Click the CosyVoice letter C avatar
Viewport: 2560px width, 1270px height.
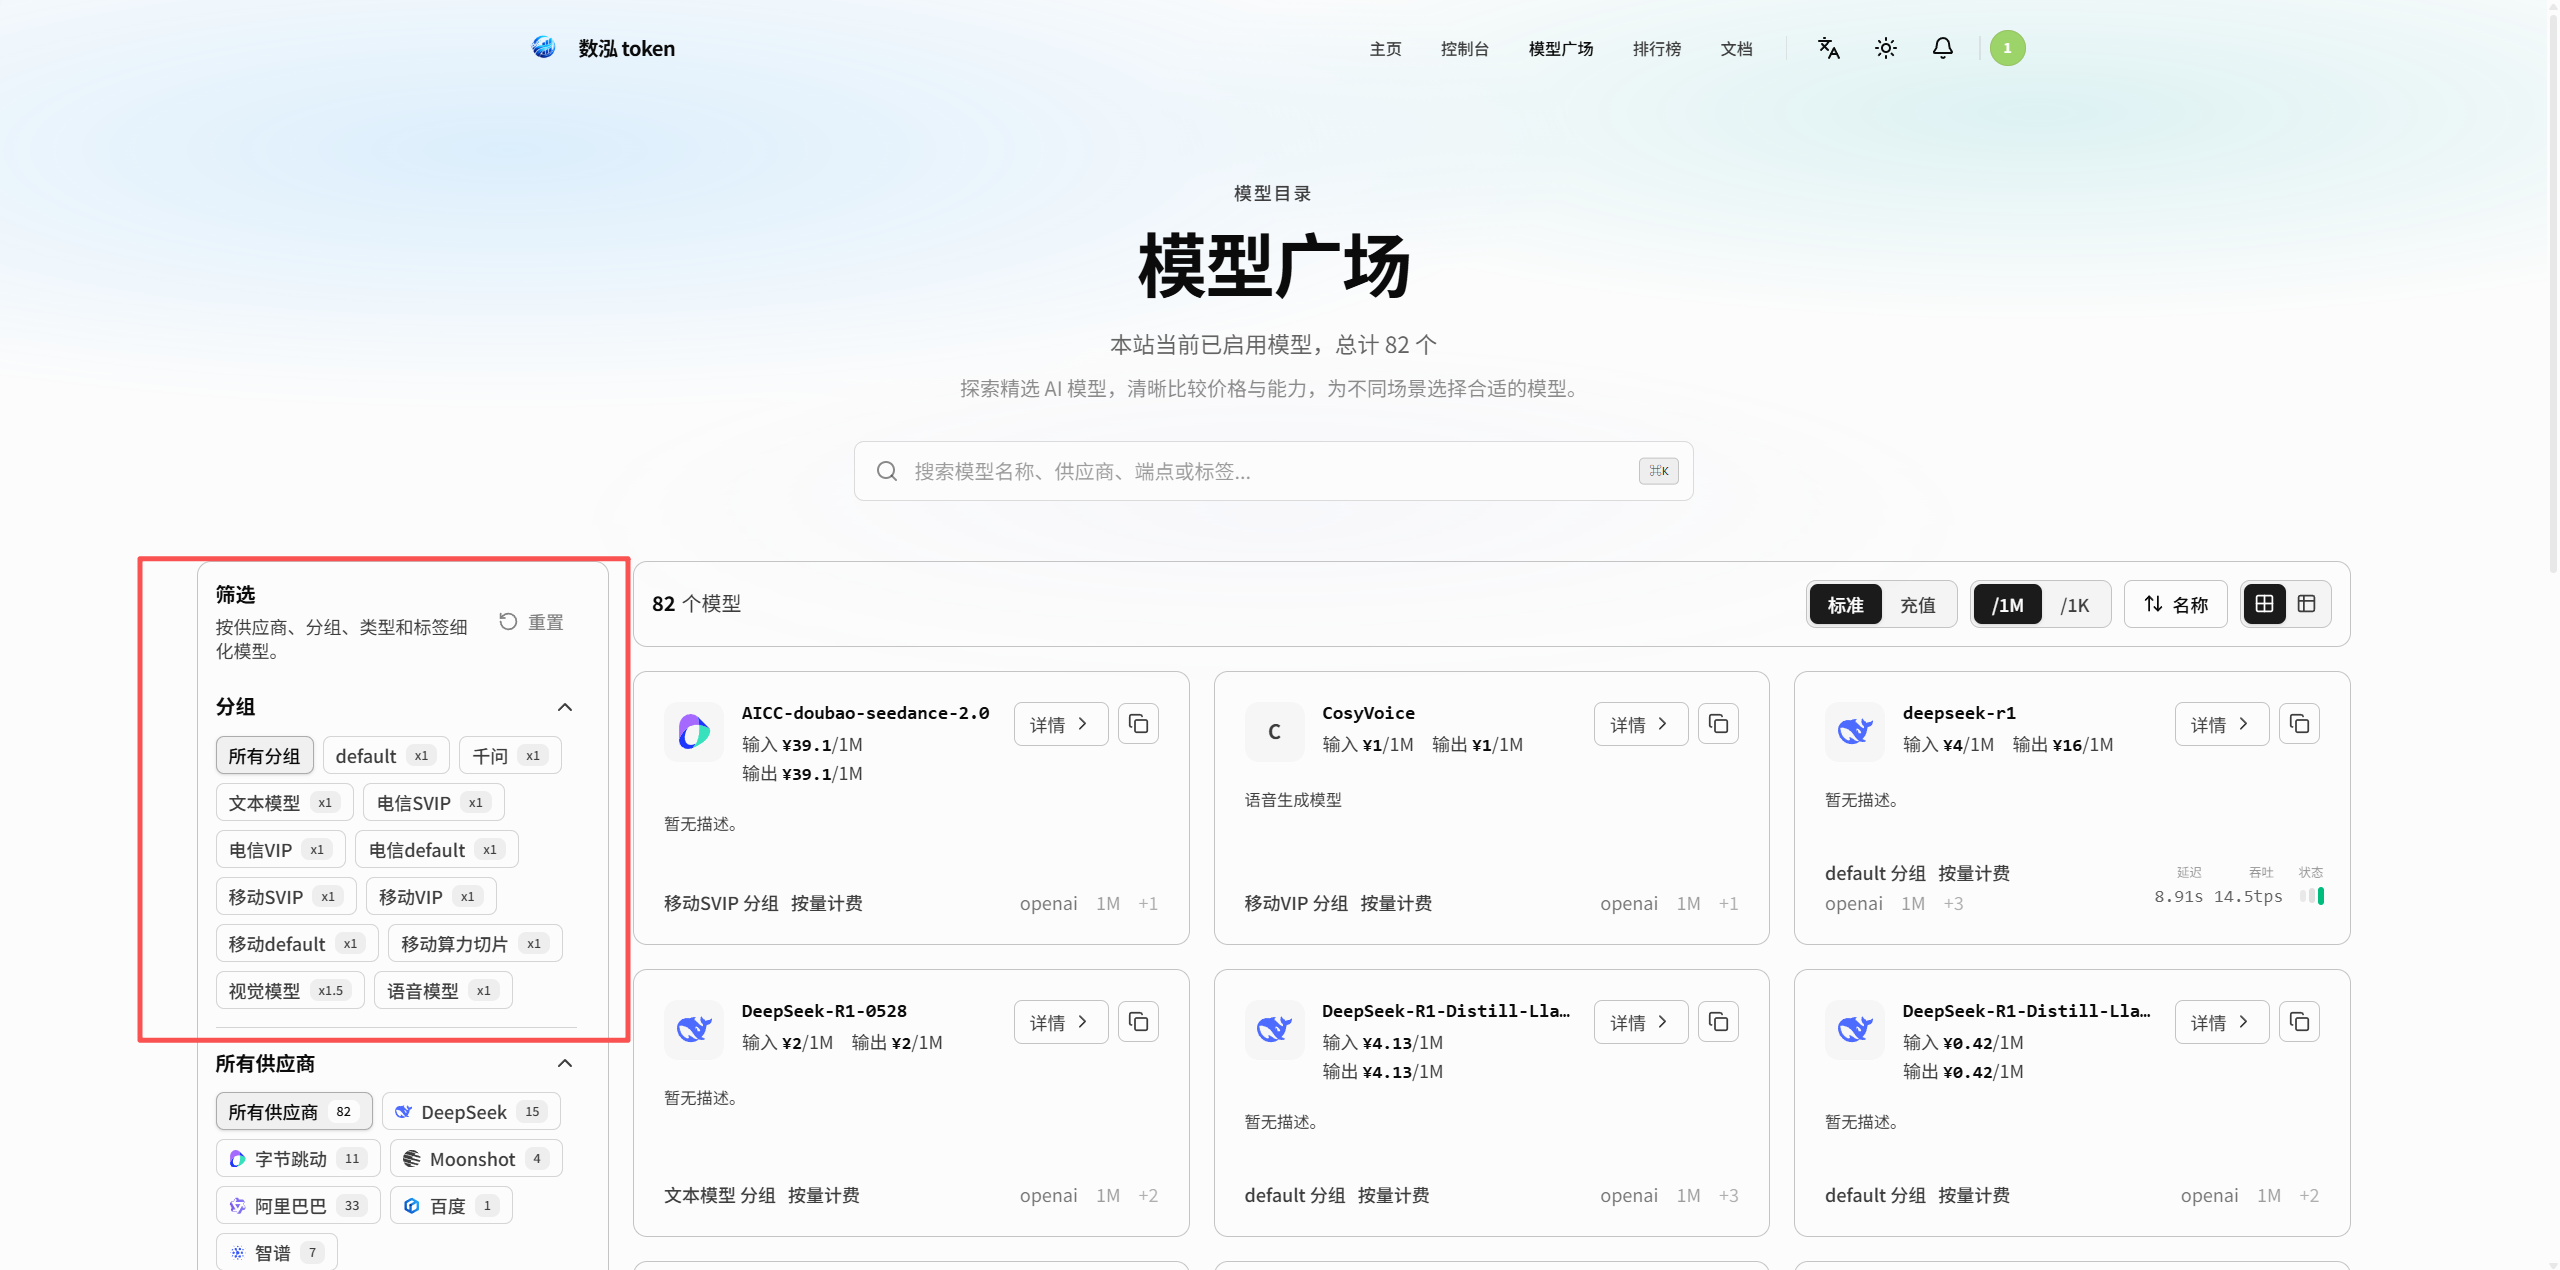click(1274, 732)
